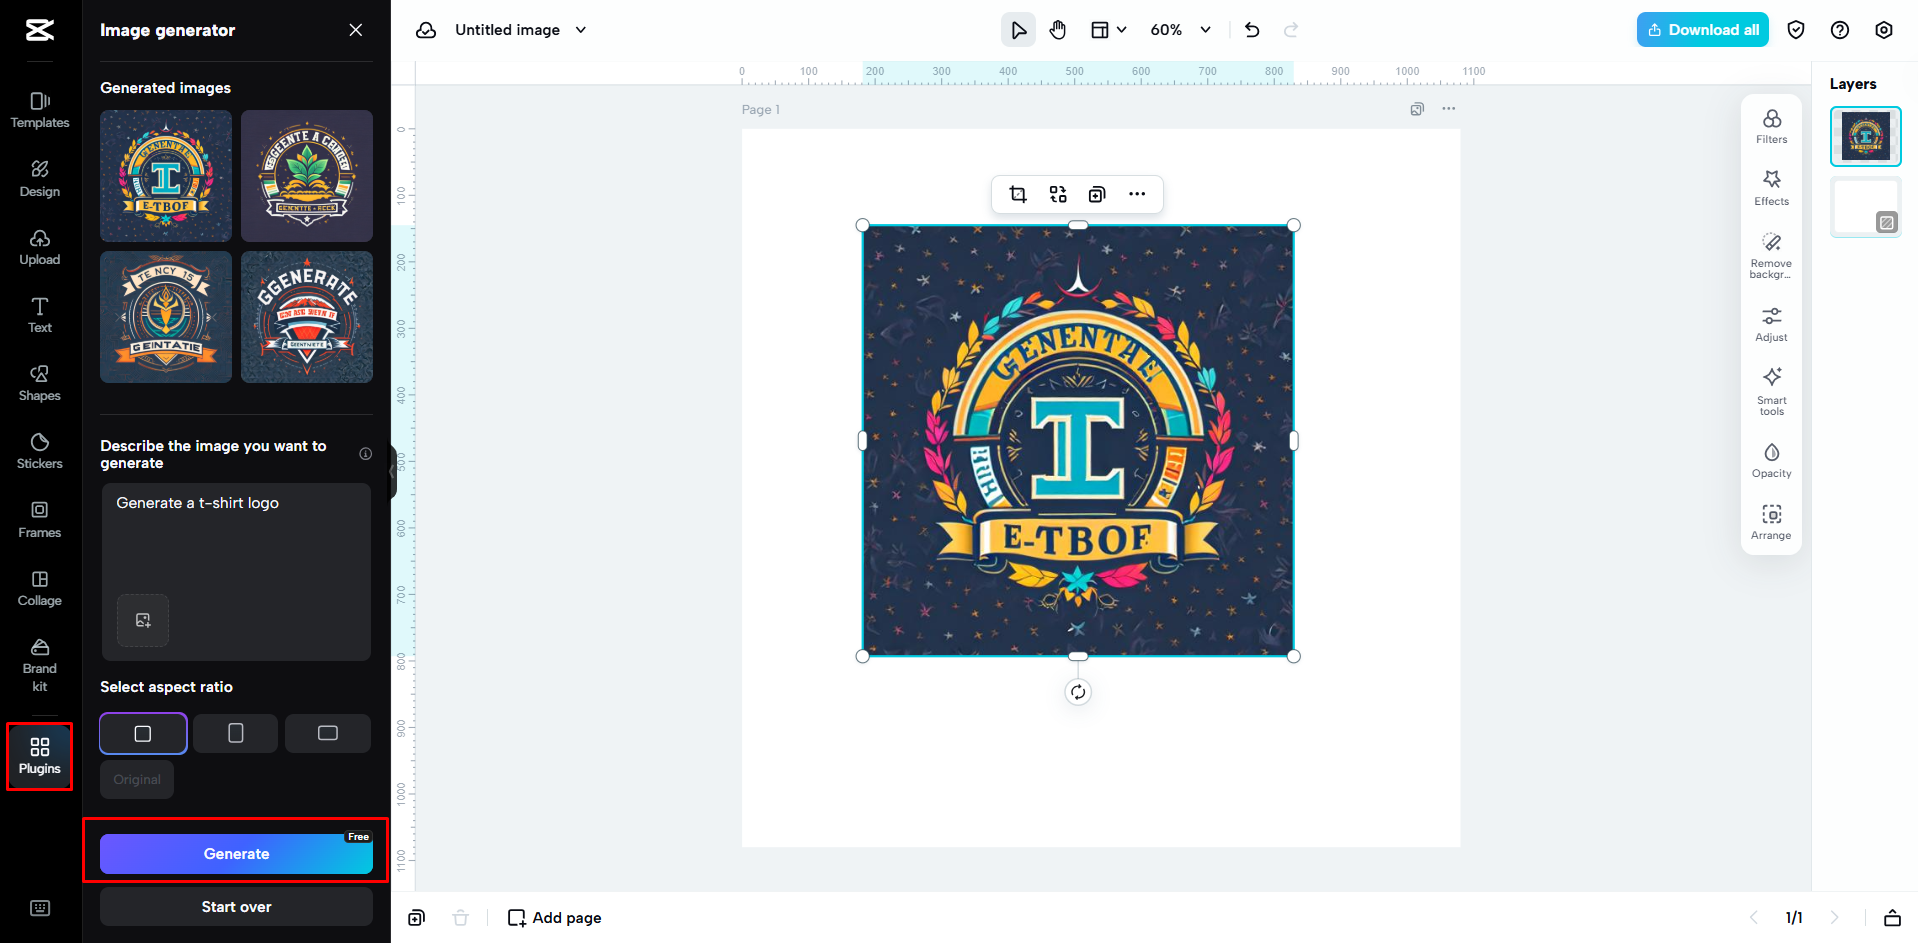Crop the selected logo image

tap(1017, 194)
